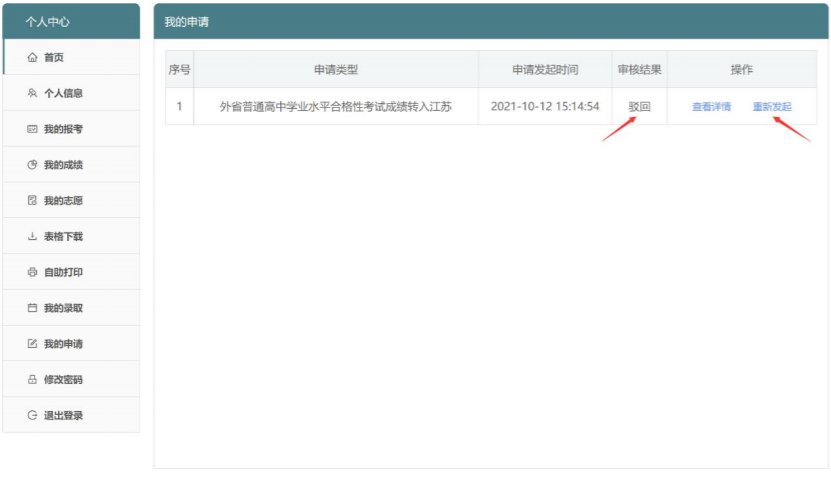The height and width of the screenshot is (477, 831).
Task: Click the home icon beside 首页
Action: (x=32, y=57)
